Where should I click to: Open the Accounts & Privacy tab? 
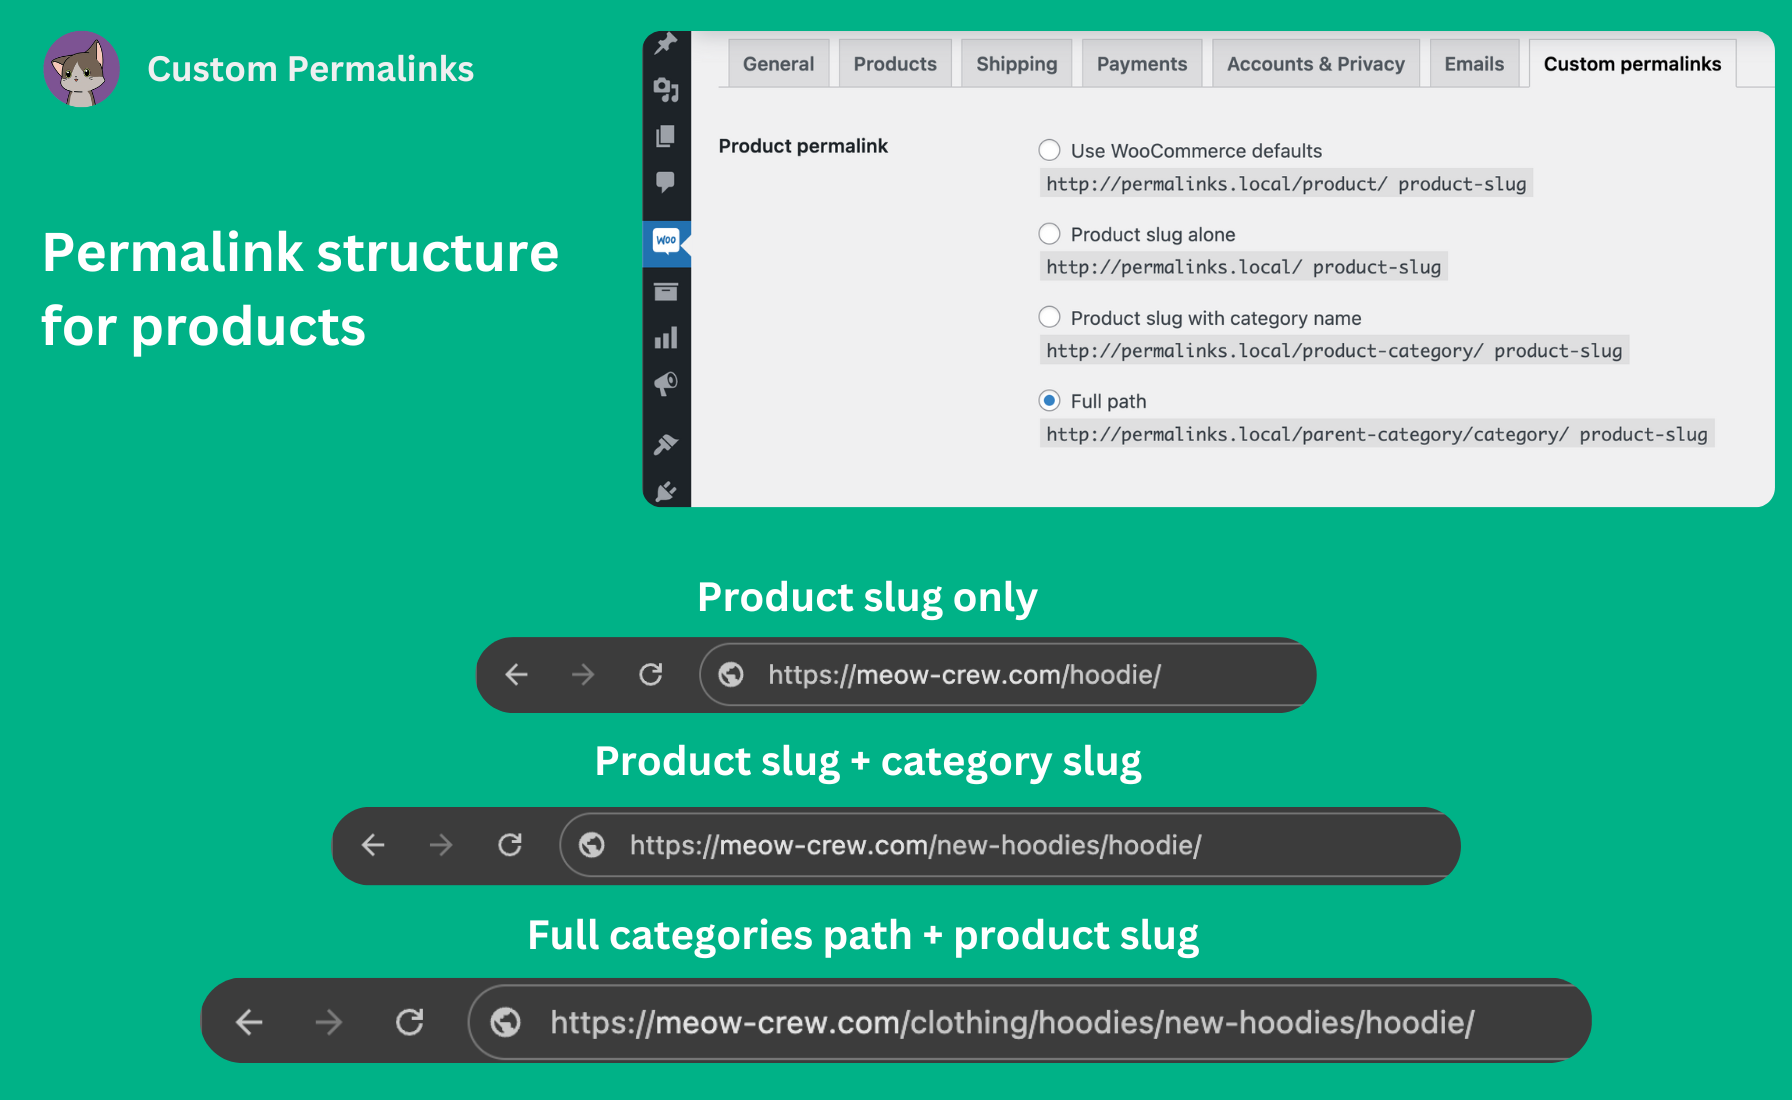pos(1315,62)
